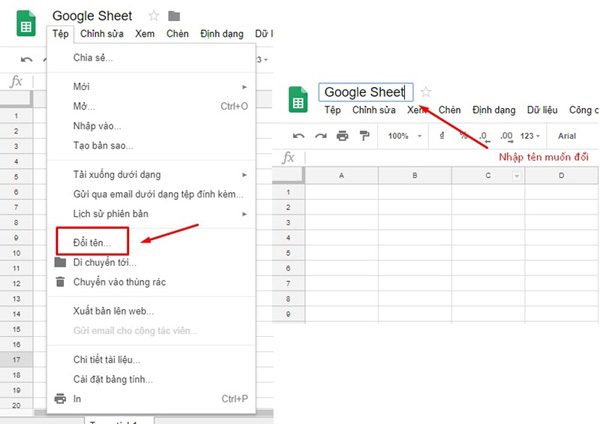Click the folder icon beside left title
The width and height of the screenshot is (600, 424).
coord(174,16)
